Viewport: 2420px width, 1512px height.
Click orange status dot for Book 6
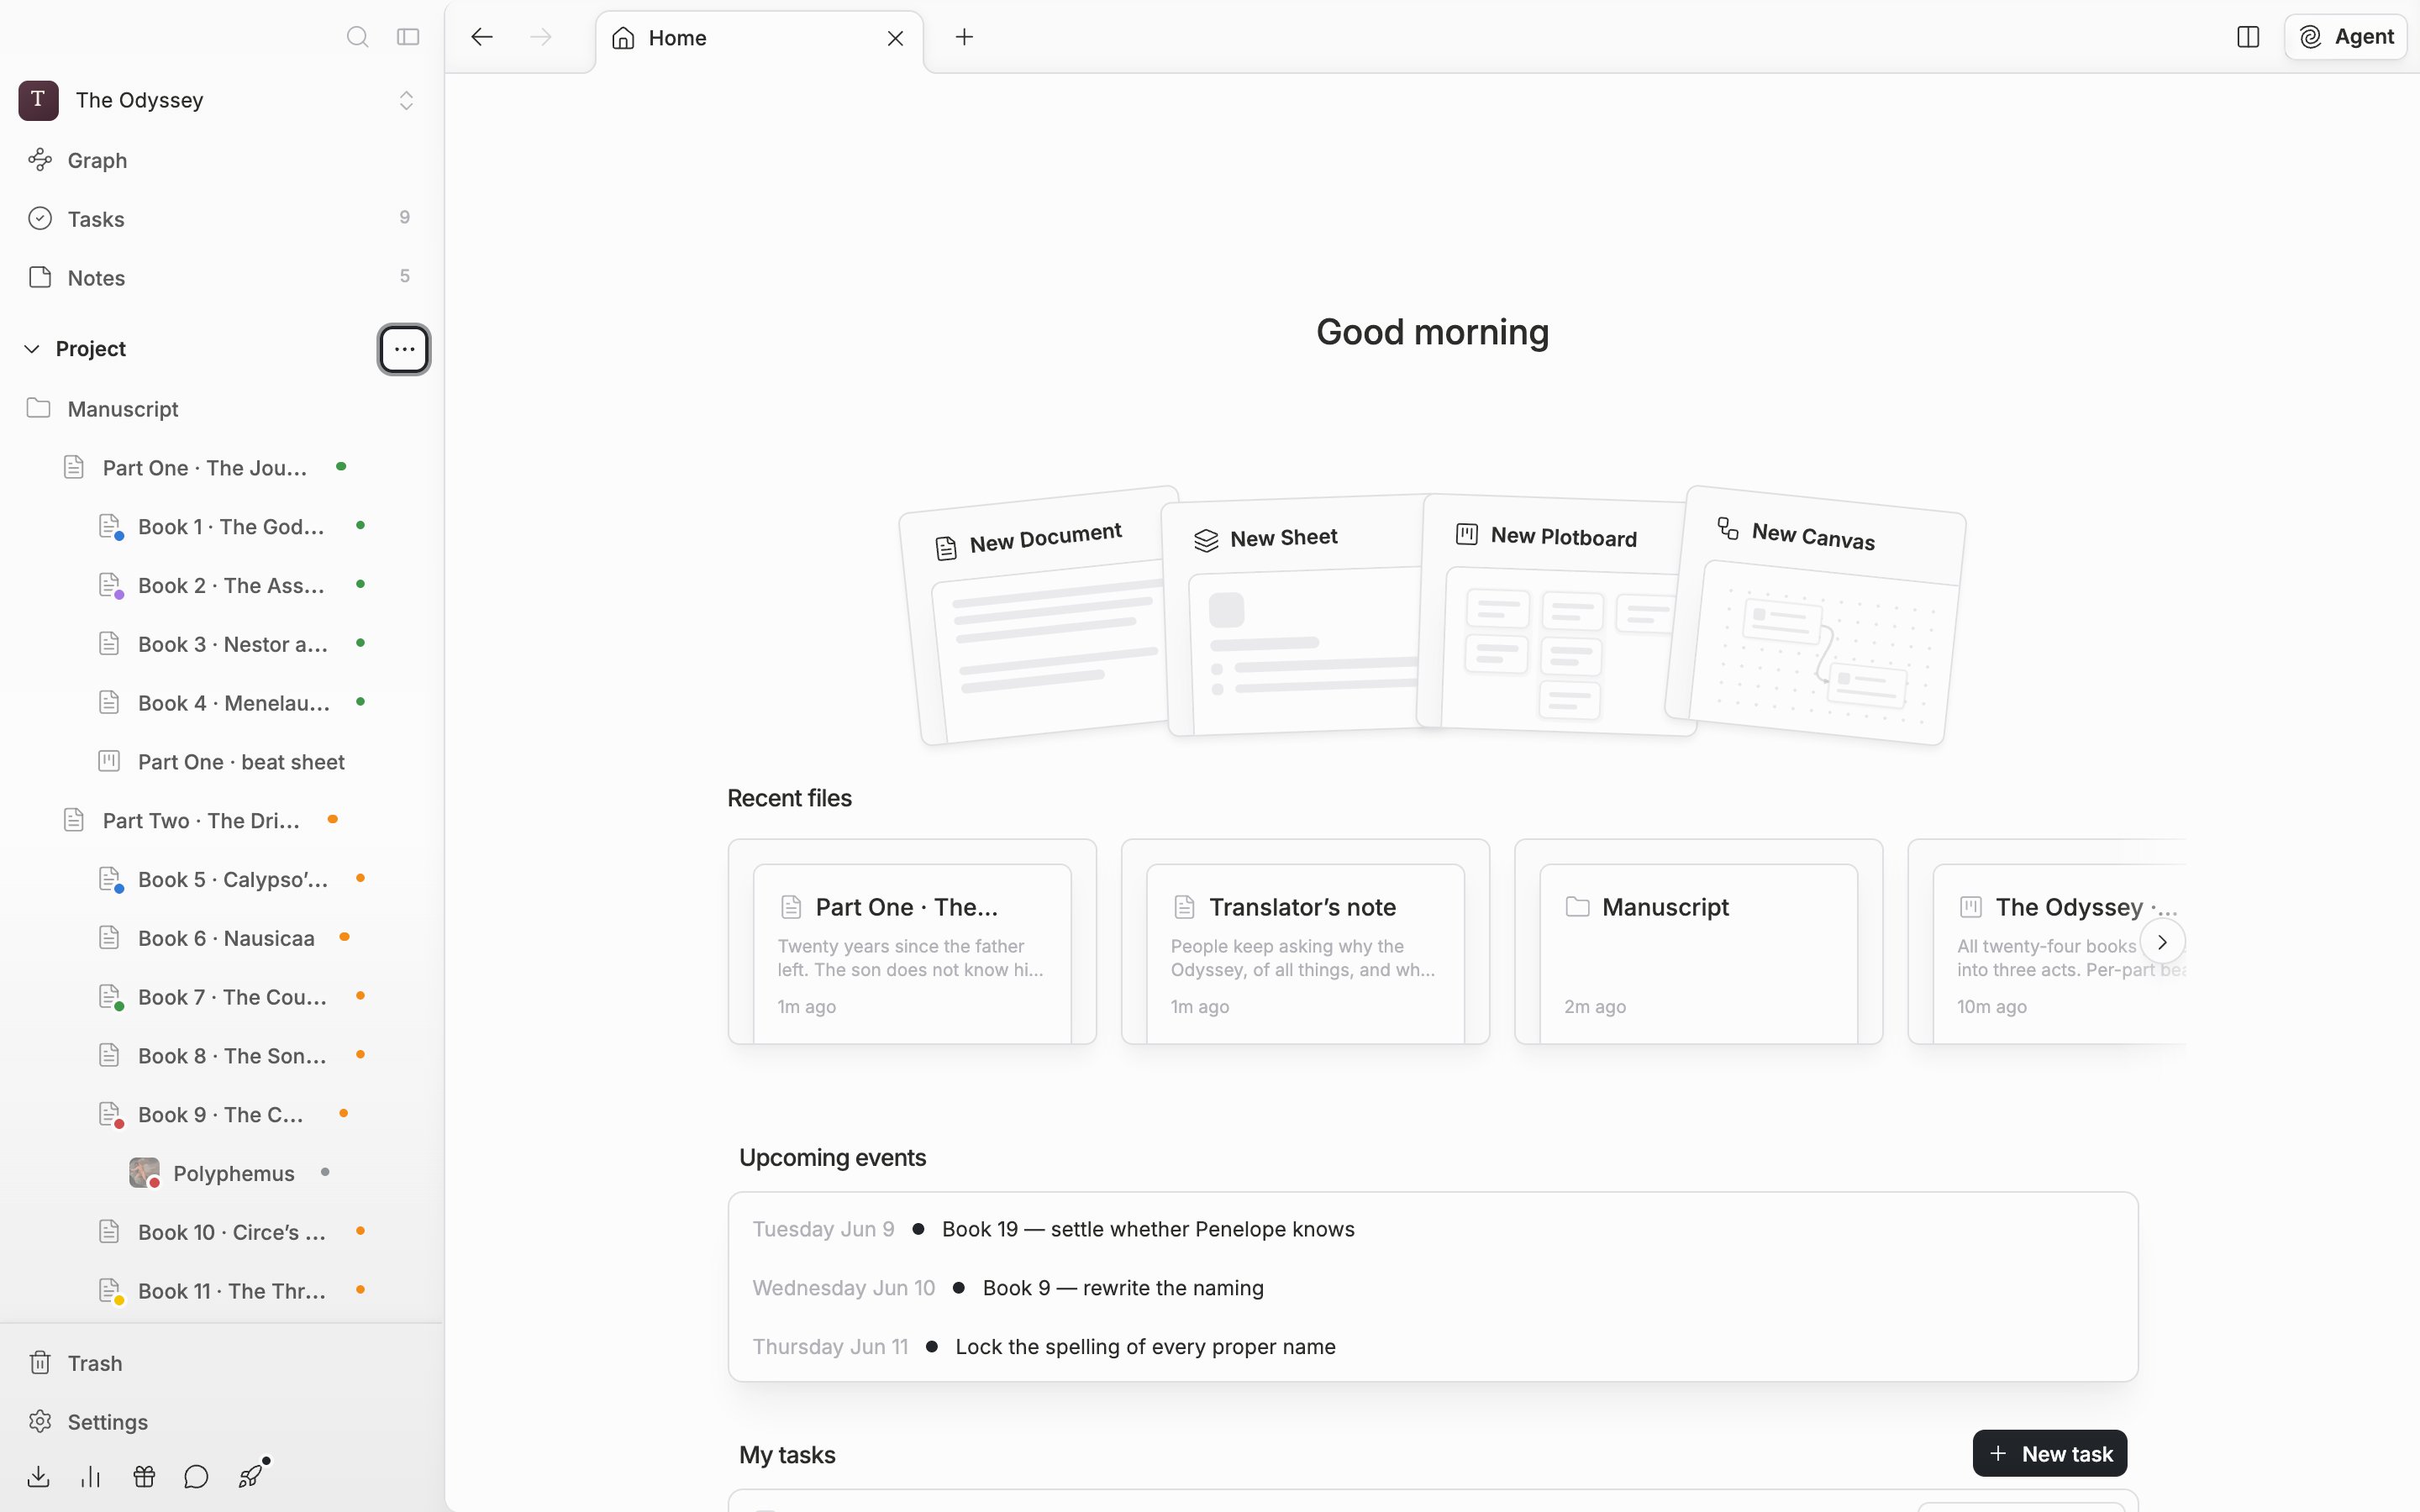[344, 937]
